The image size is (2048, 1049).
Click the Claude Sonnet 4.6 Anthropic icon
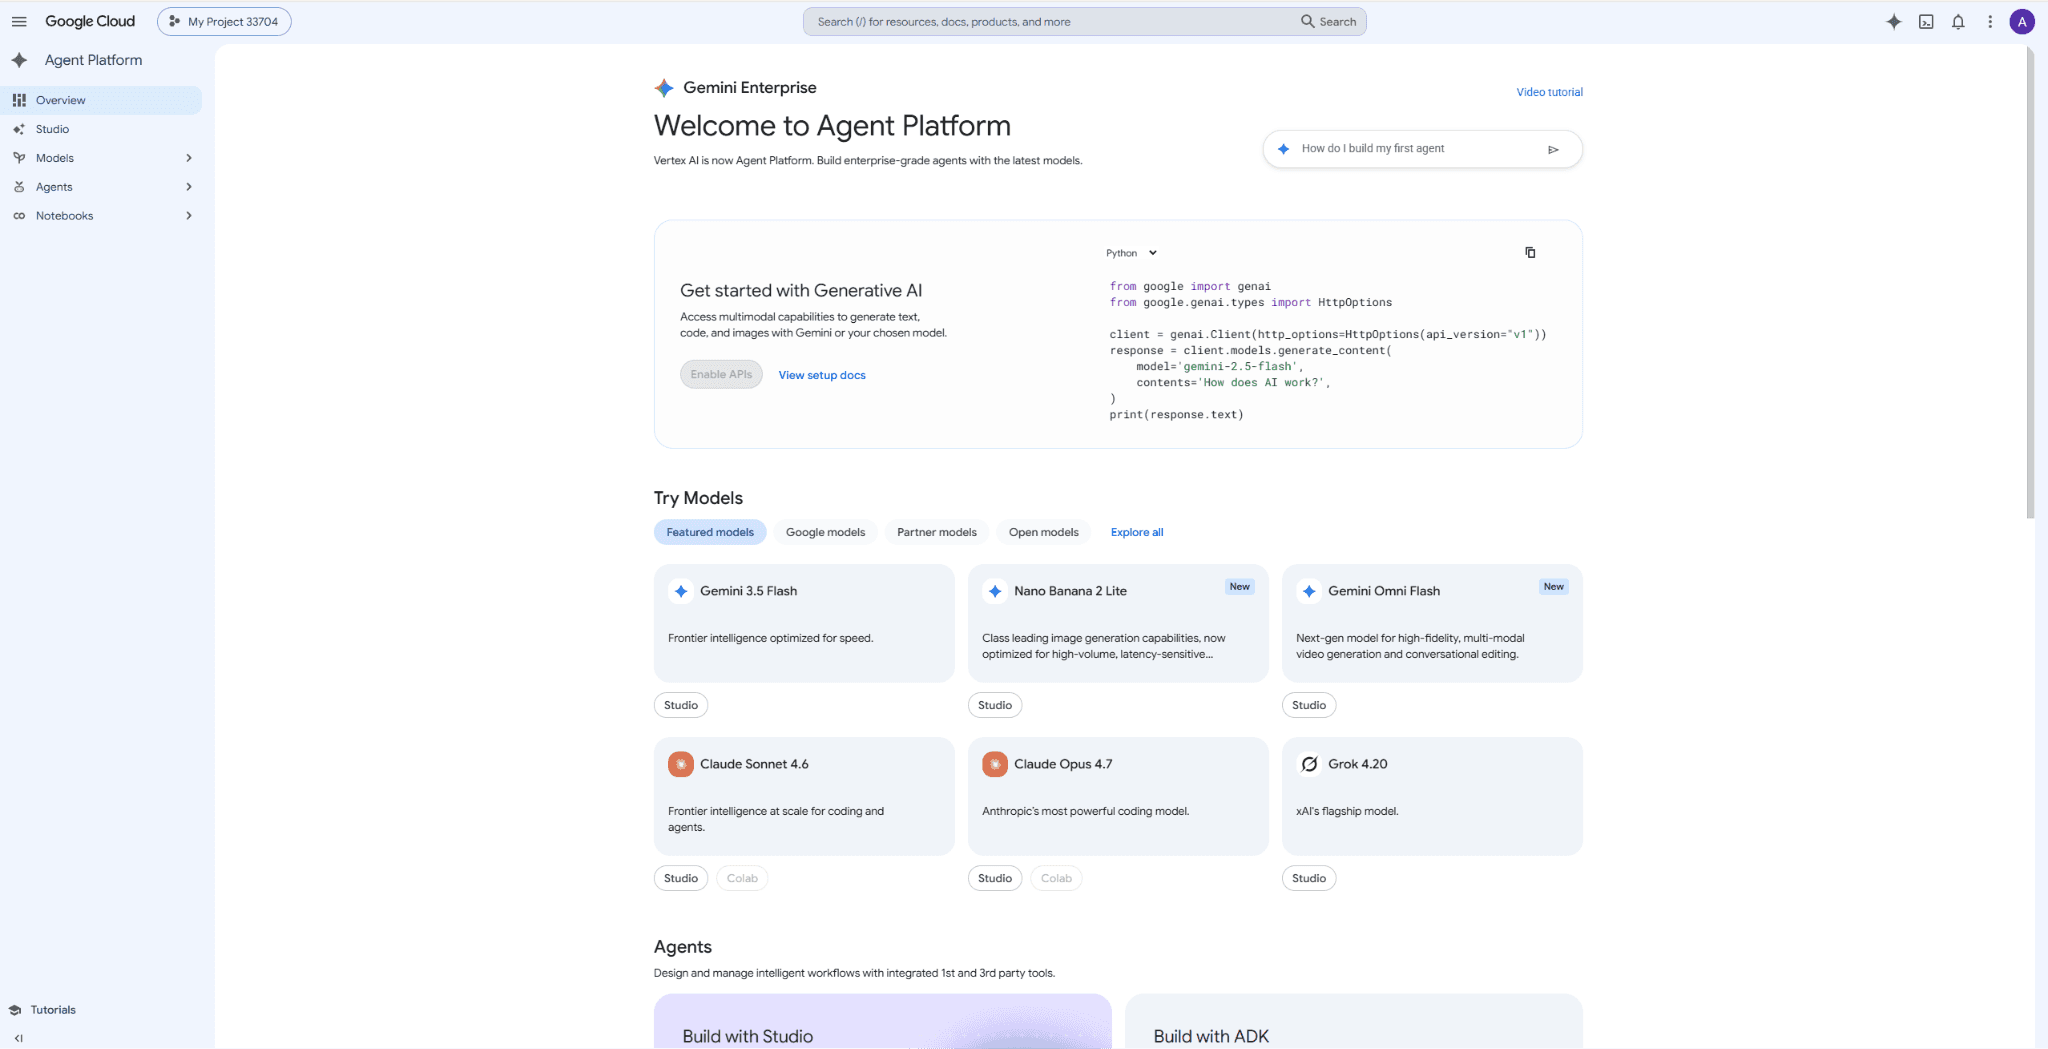(681, 764)
